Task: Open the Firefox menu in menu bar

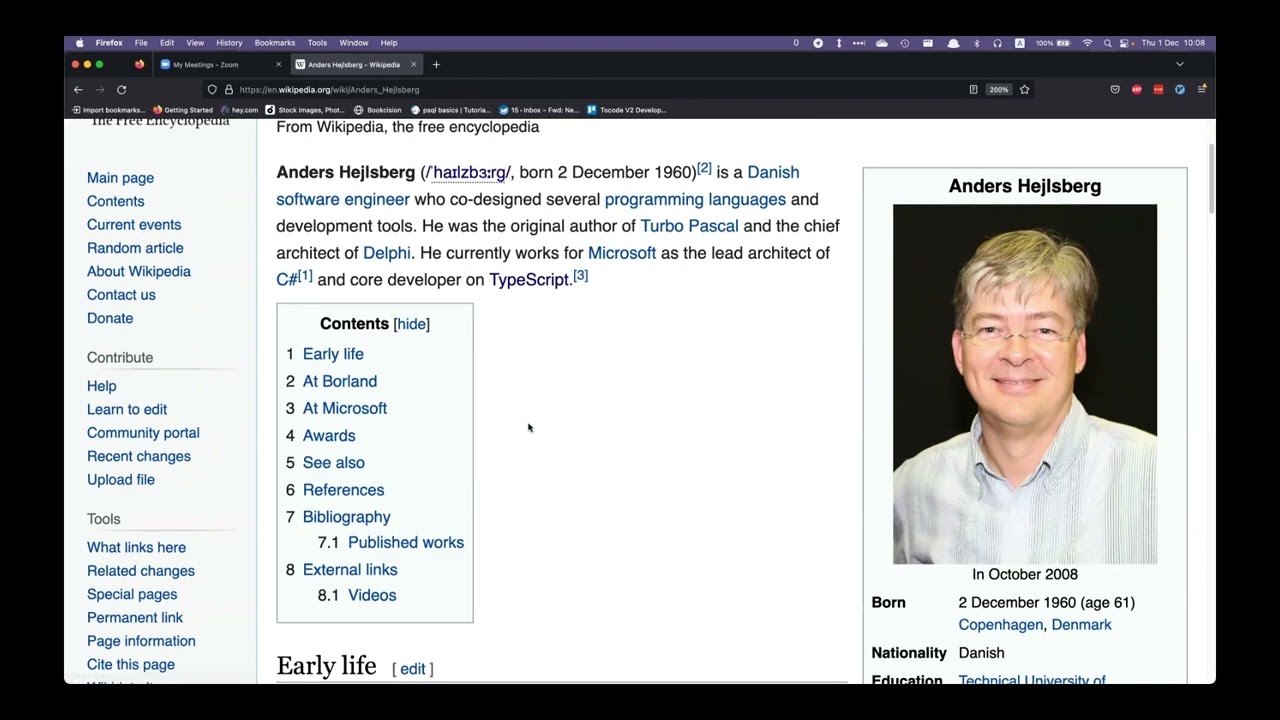Action: pos(109,43)
